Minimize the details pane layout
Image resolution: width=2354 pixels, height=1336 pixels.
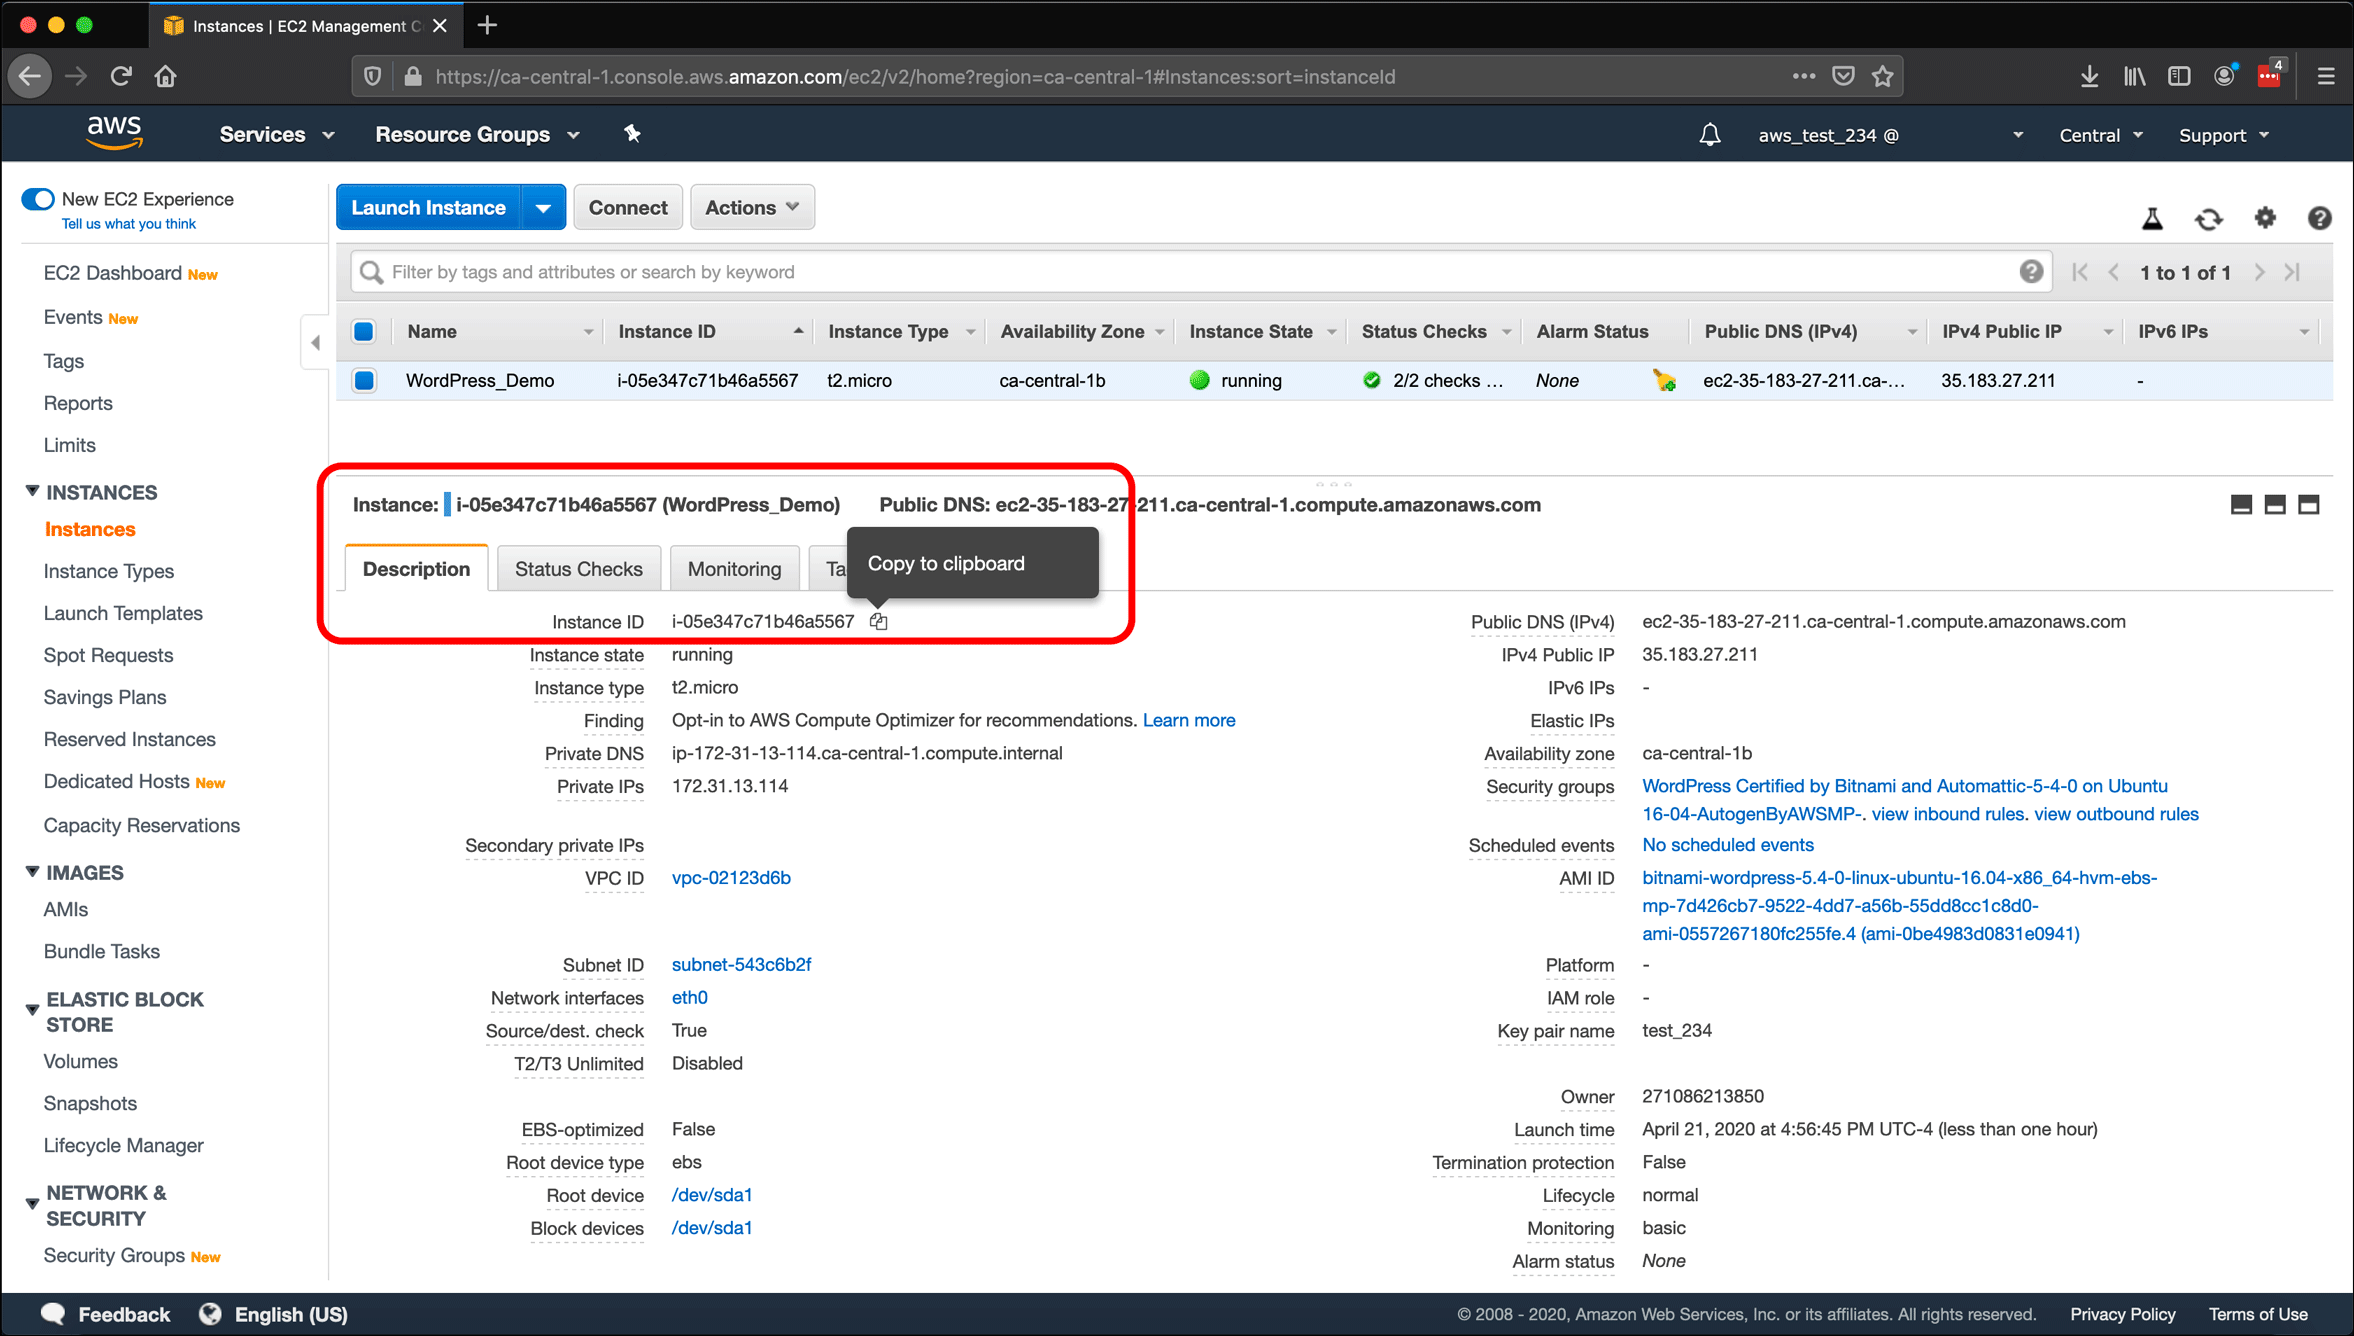2241,505
